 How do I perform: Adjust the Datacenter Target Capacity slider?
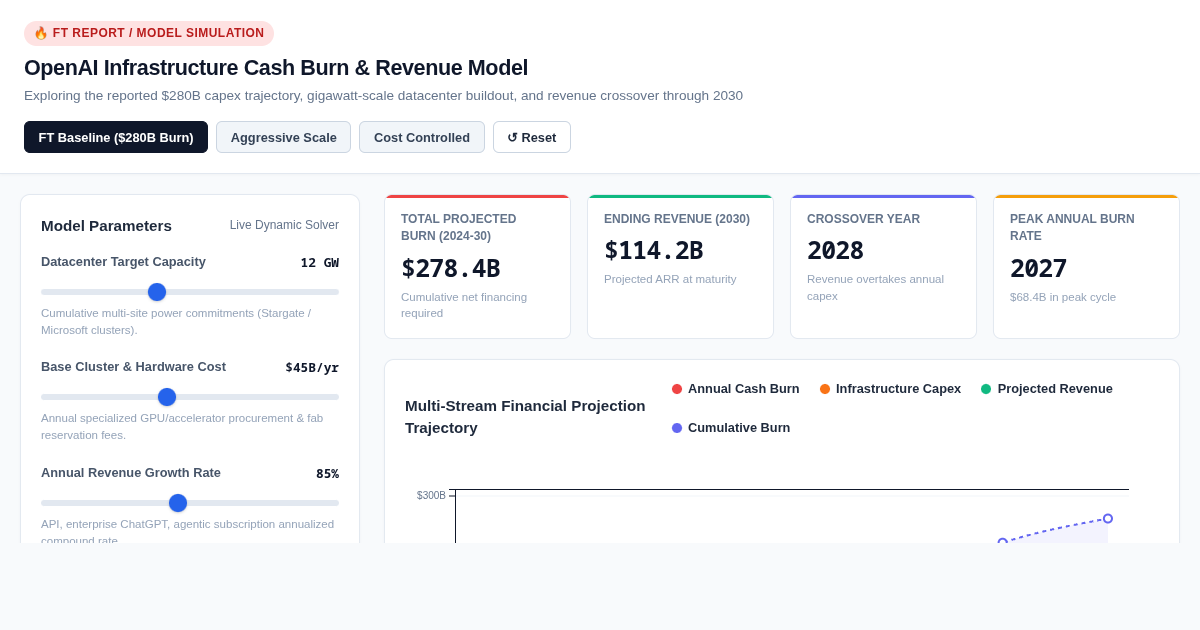190,292
